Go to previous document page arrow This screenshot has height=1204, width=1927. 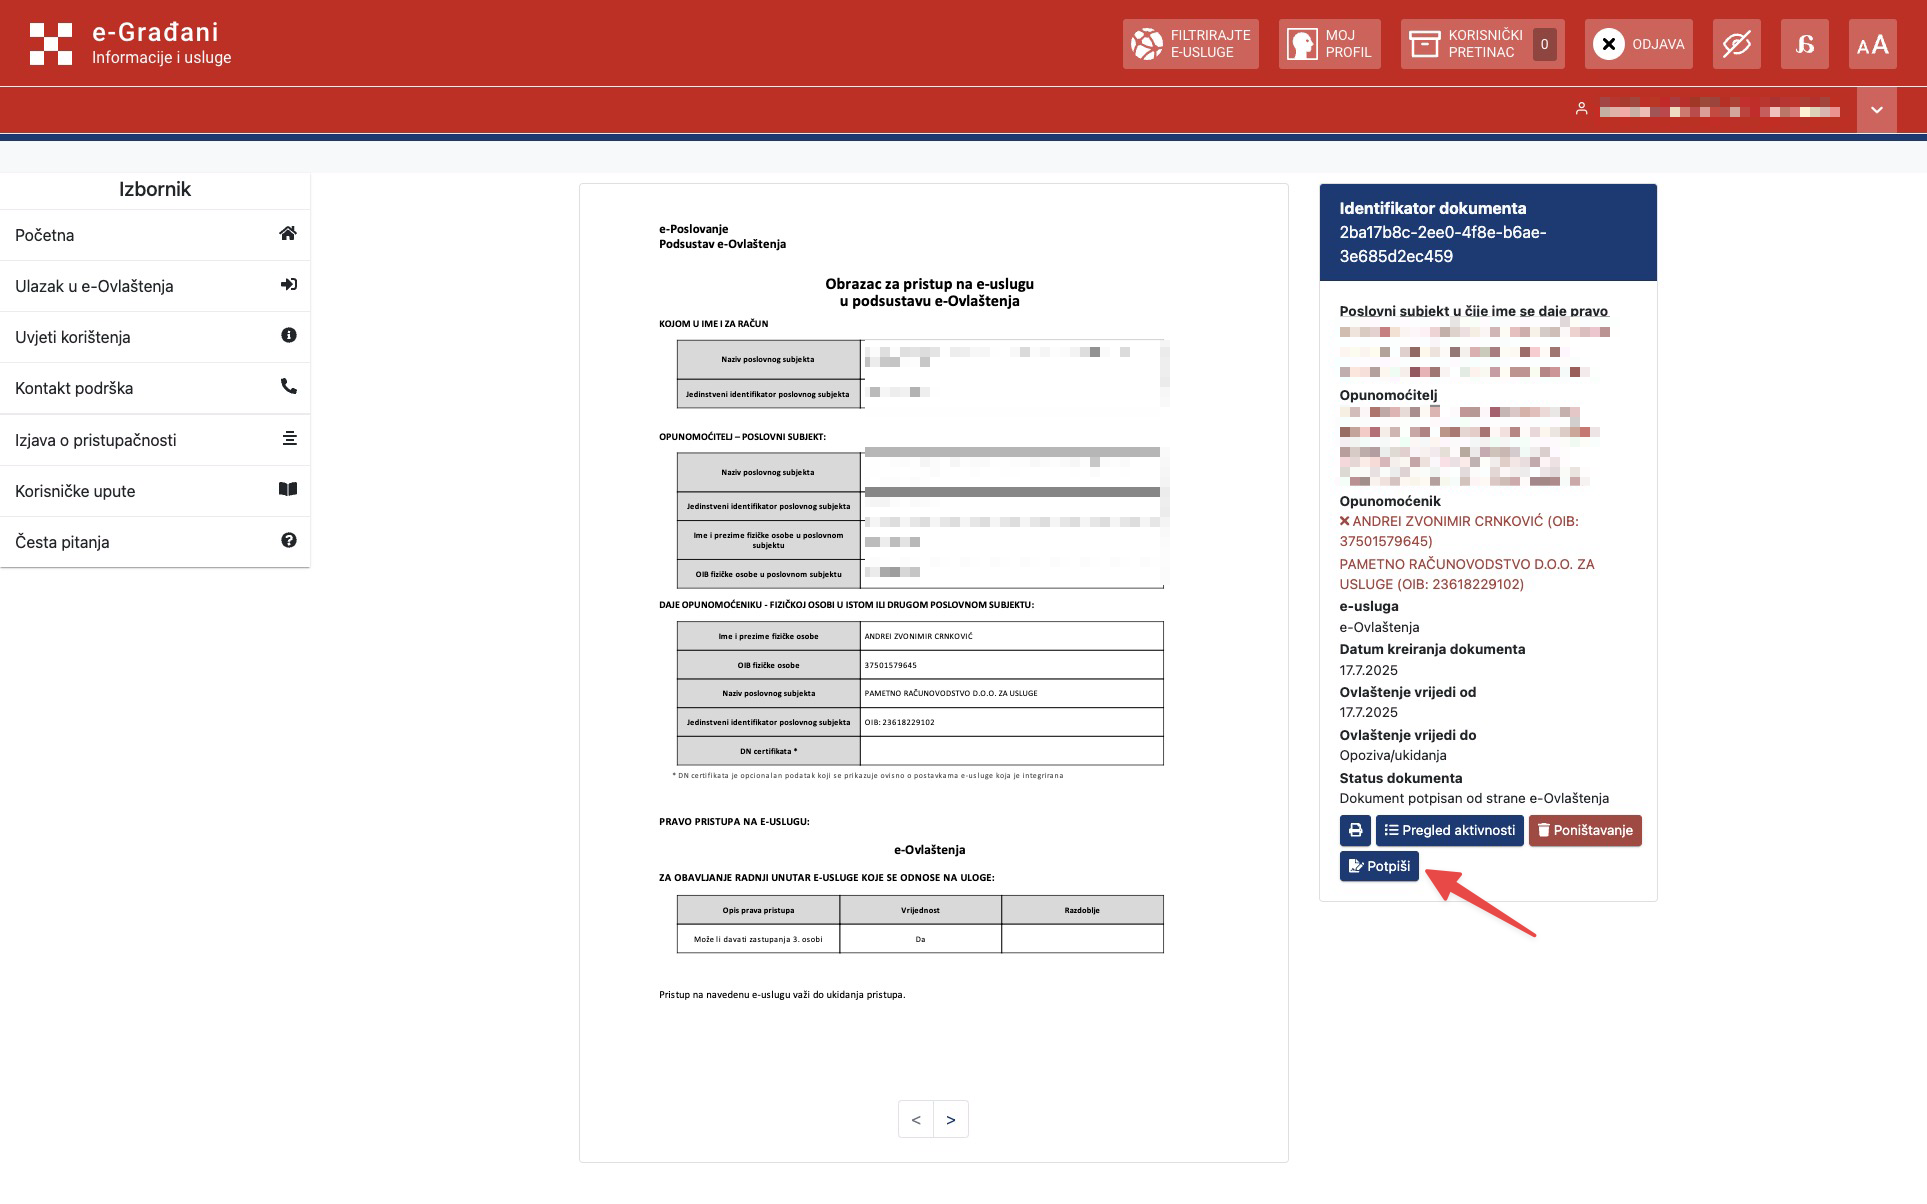(x=915, y=1119)
